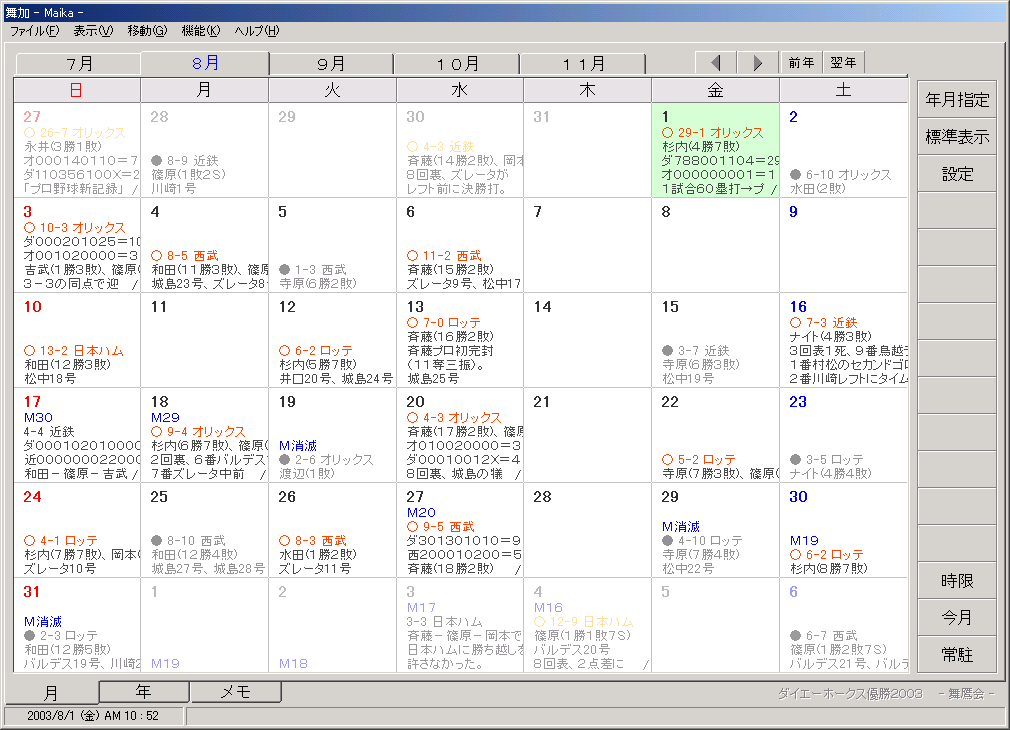The width and height of the screenshot is (1010, 730).
Task: Select the August 13 calendar cell
Action: point(459,340)
